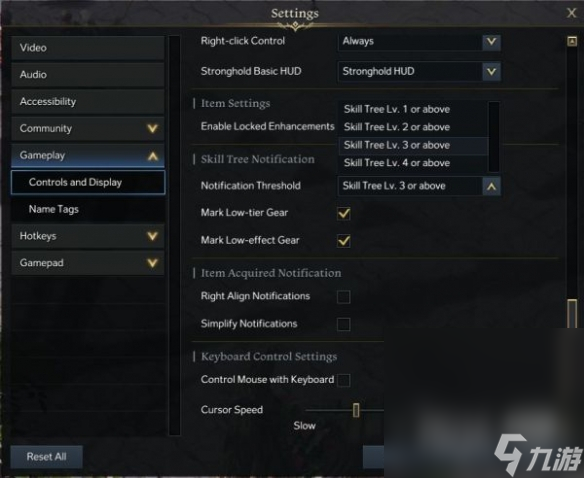This screenshot has width=584, height=478.
Task: Collapse the Gameplay section chevron
Action: pyautogui.click(x=153, y=156)
